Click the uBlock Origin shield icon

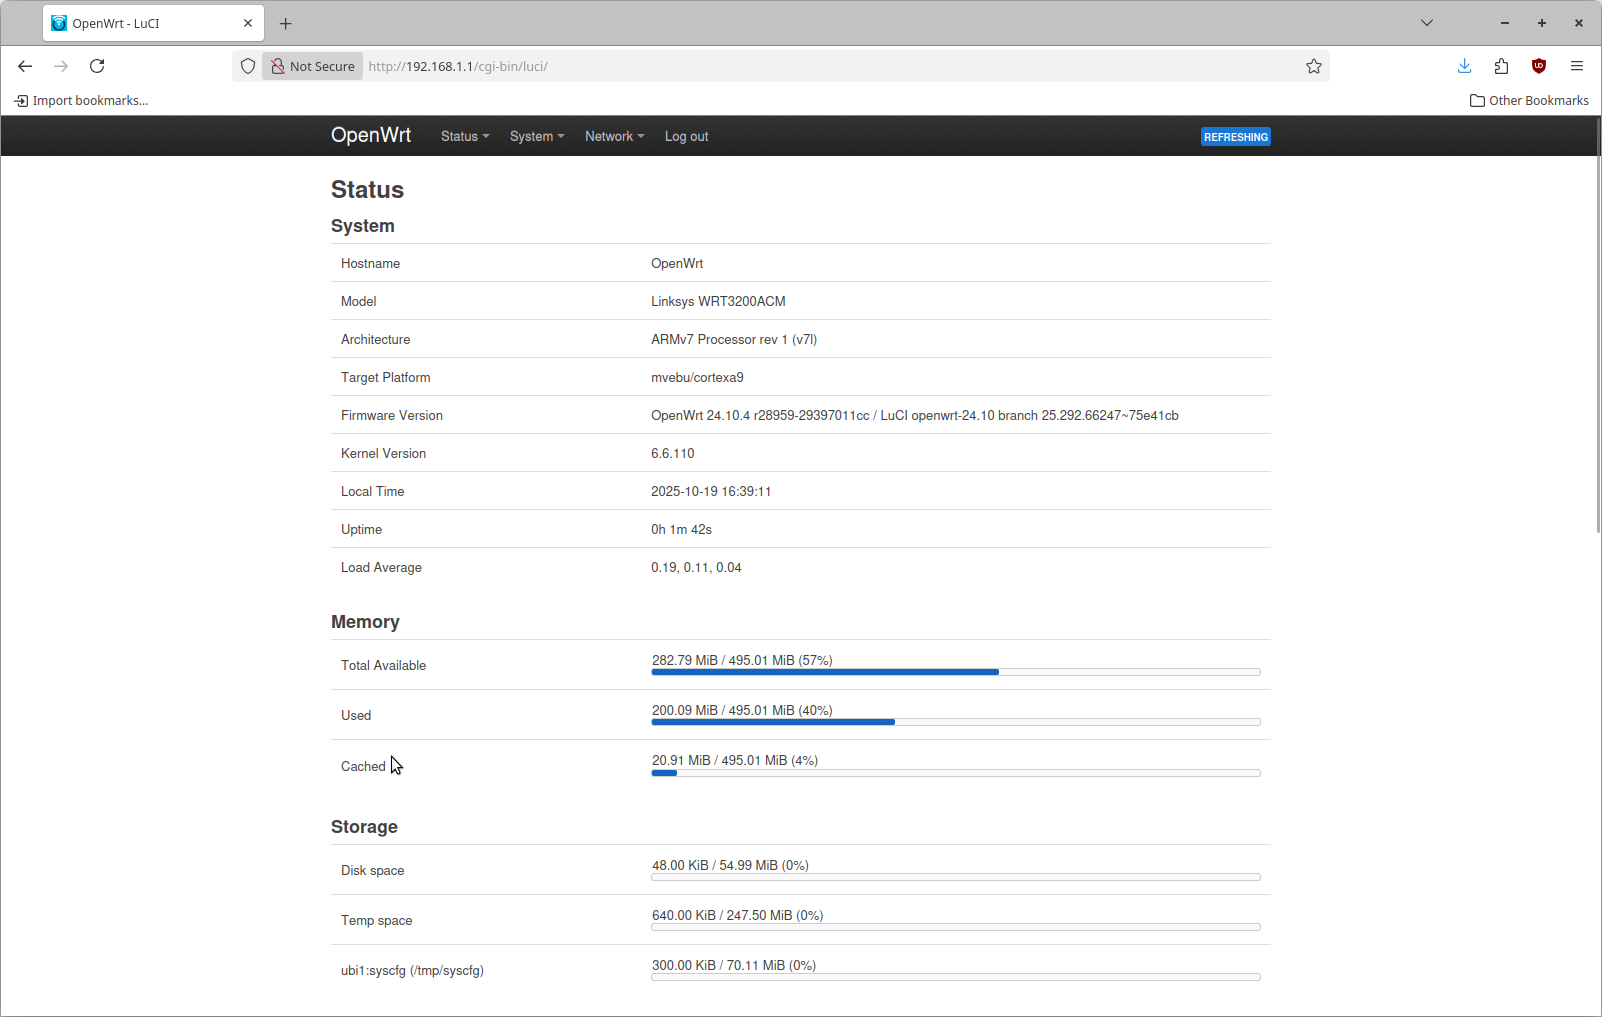(x=1539, y=66)
